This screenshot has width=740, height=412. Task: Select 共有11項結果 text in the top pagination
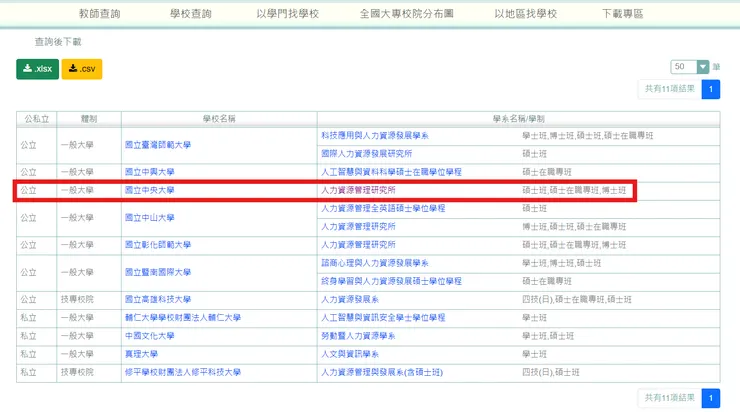670,89
